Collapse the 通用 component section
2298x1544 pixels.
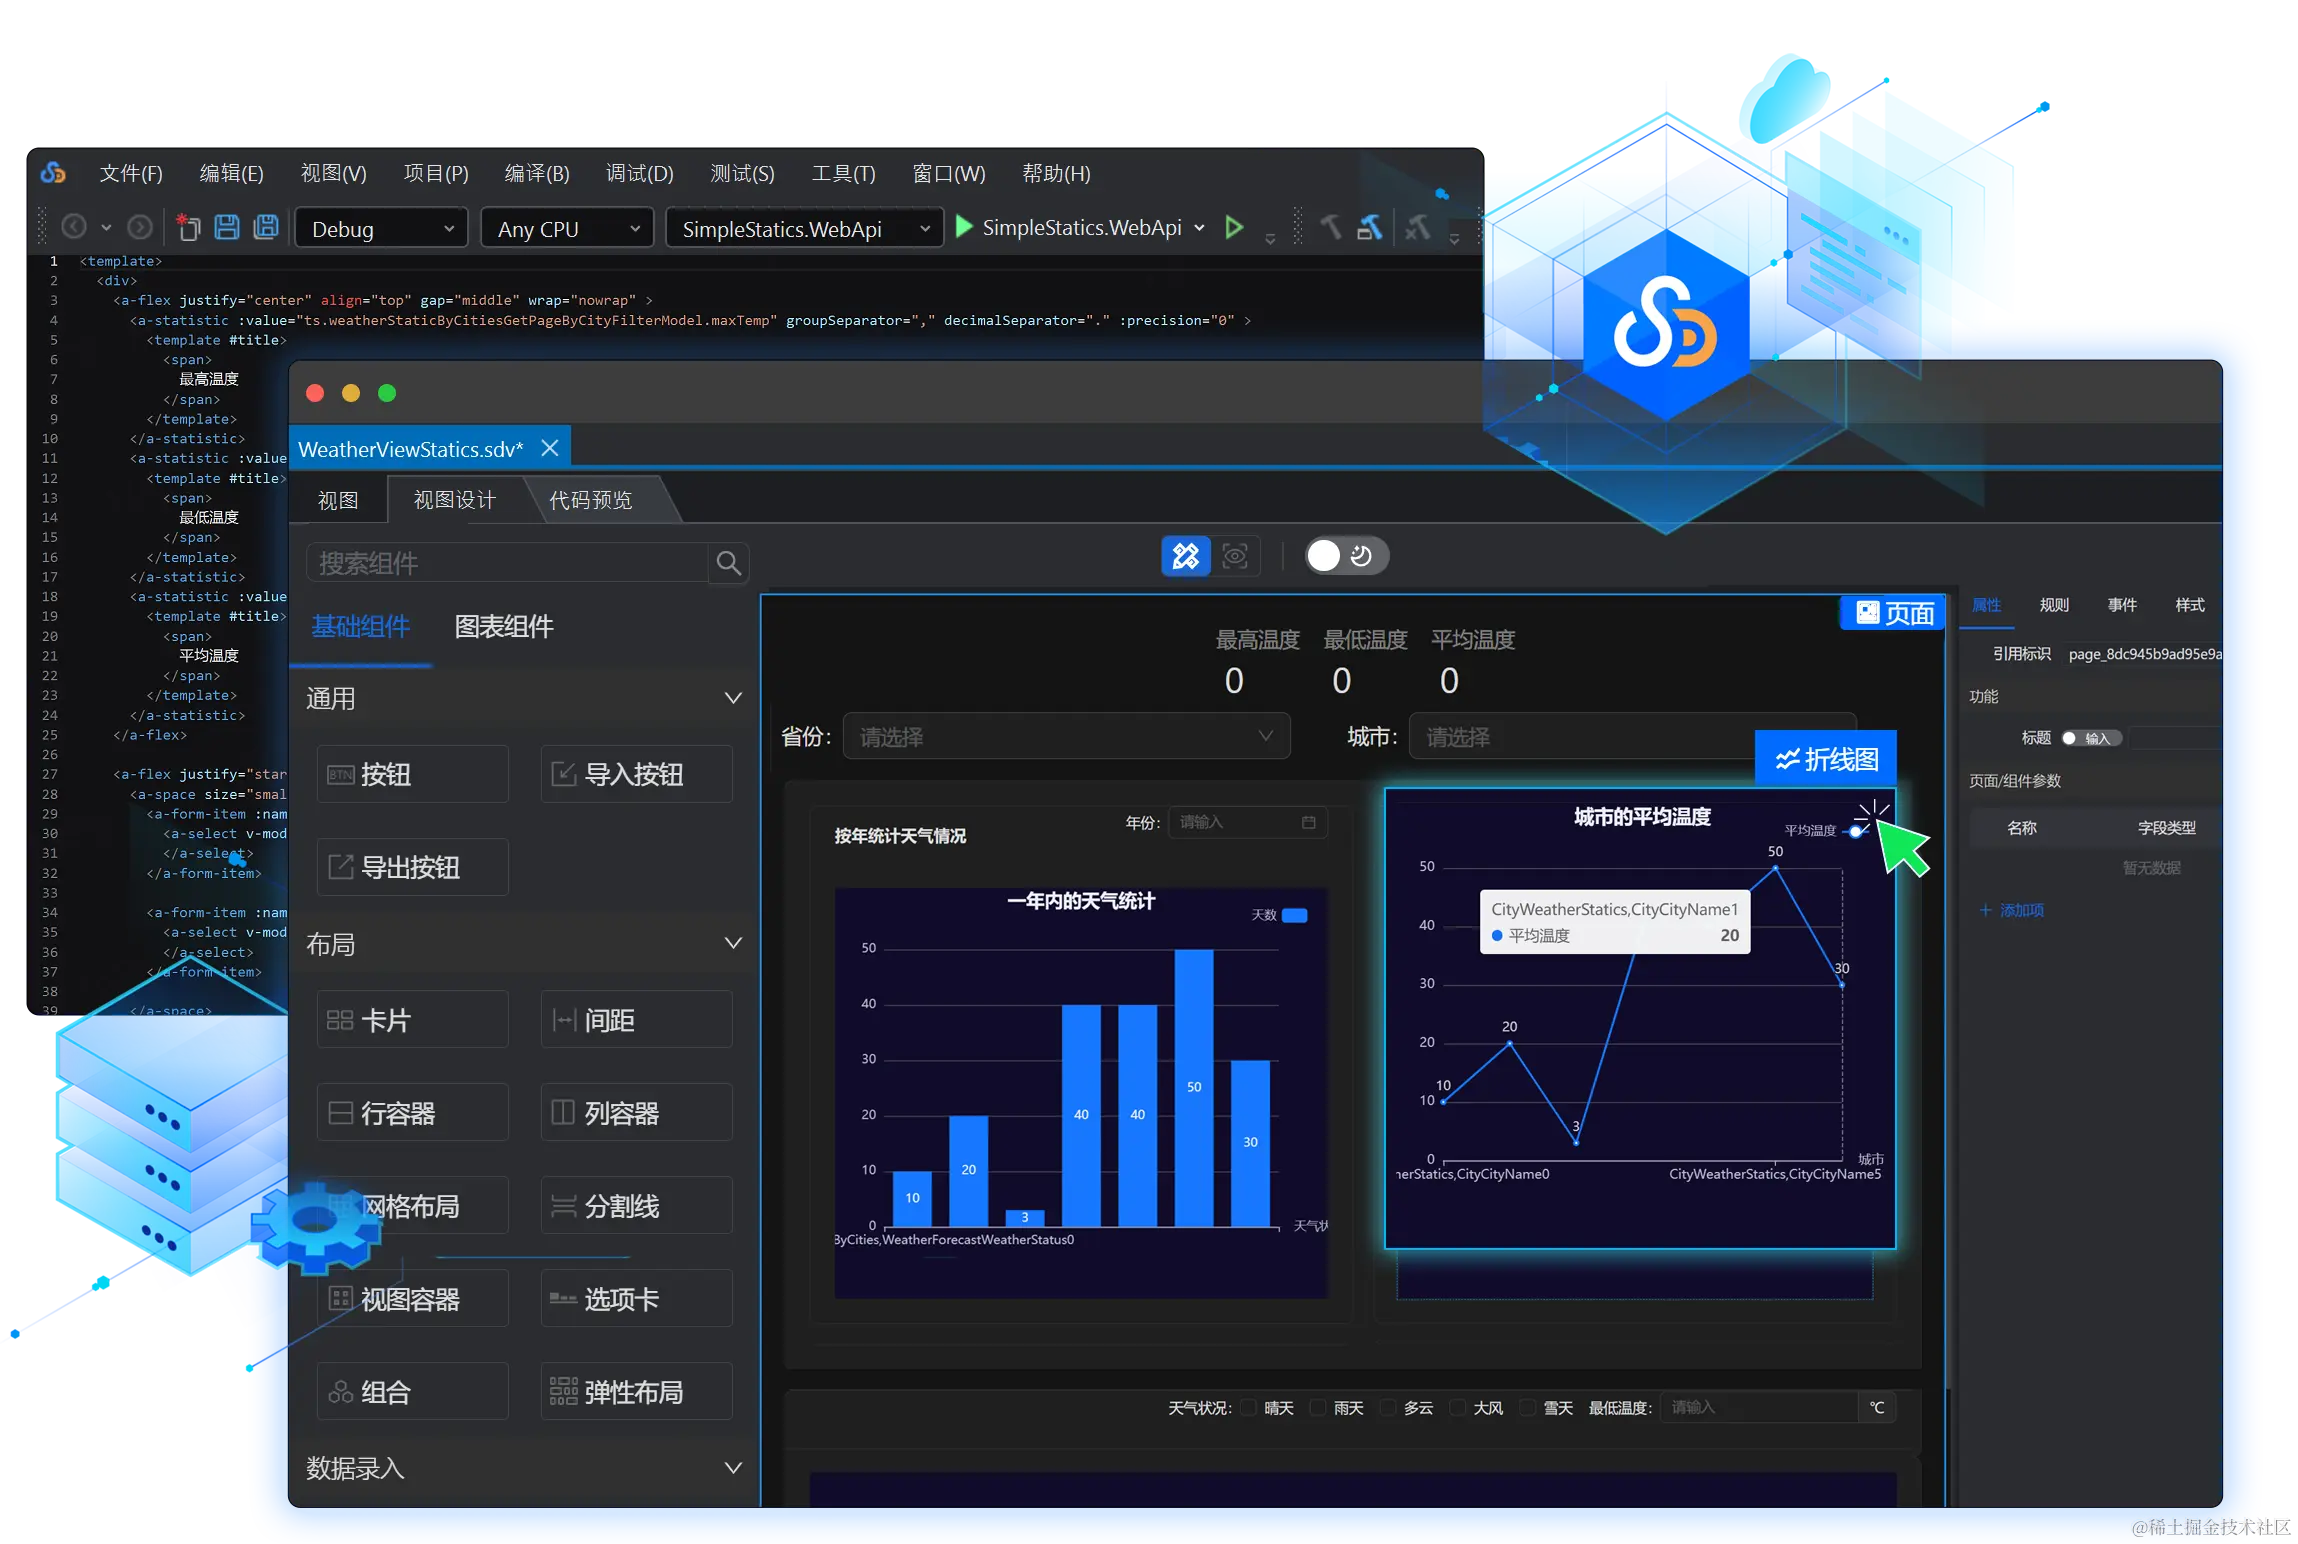point(733,698)
